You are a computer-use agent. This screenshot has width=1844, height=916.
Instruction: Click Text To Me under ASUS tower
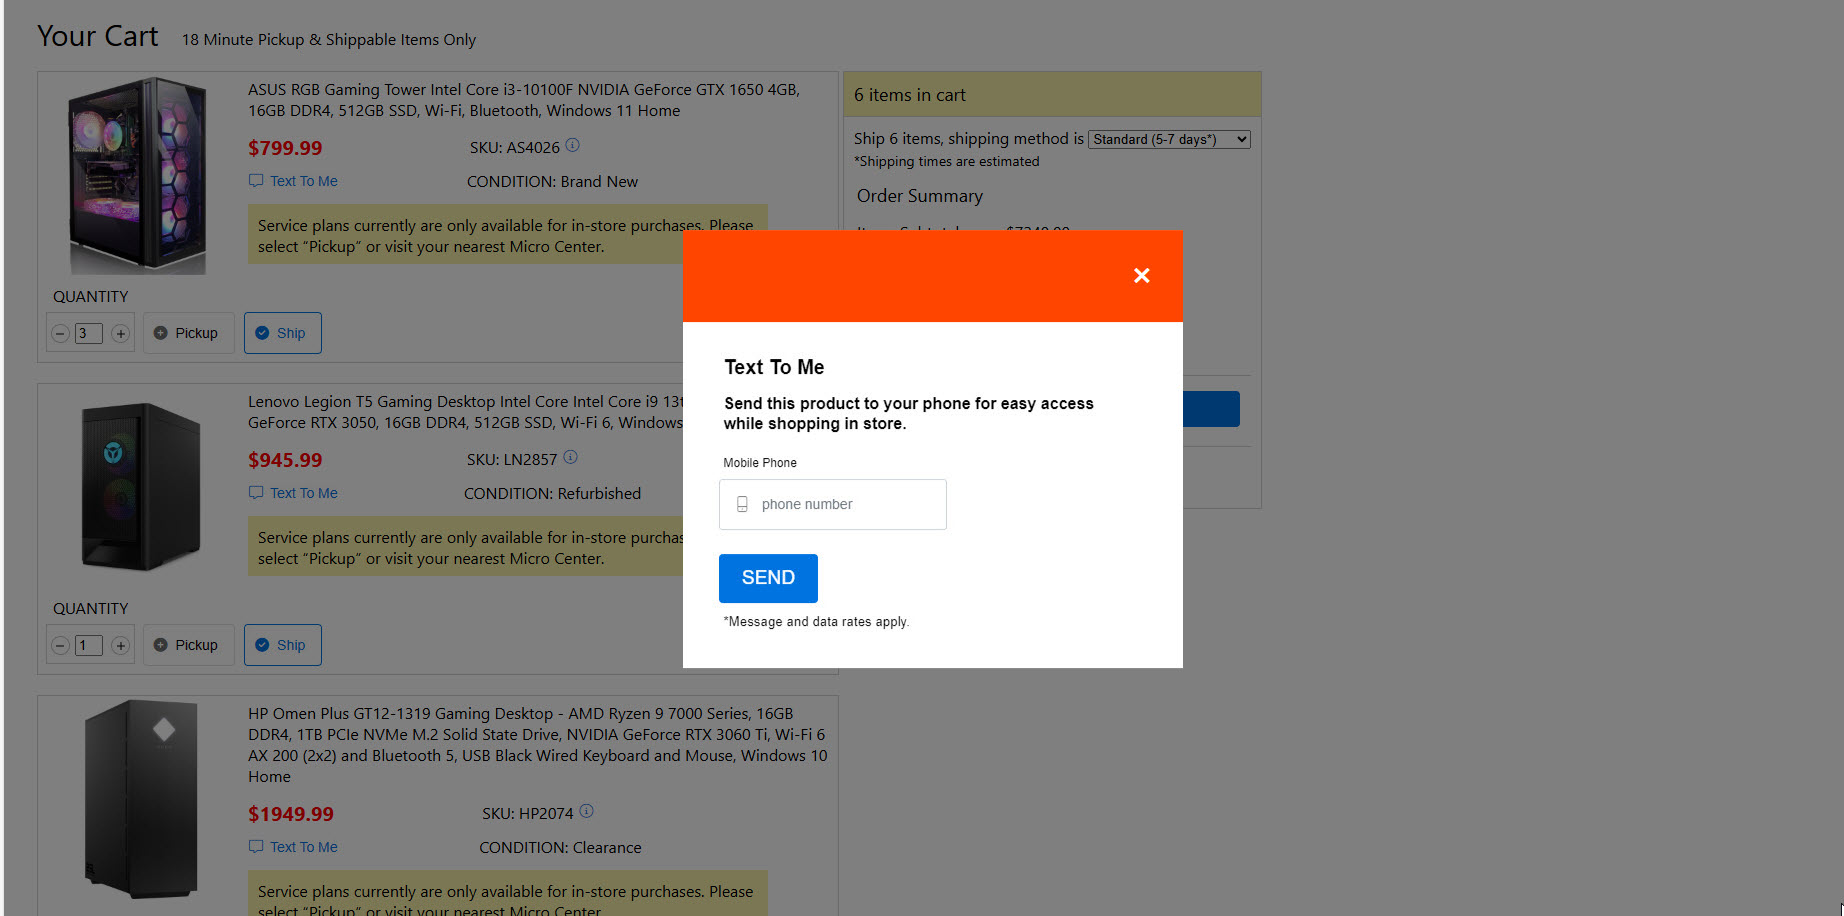[303, 181]
